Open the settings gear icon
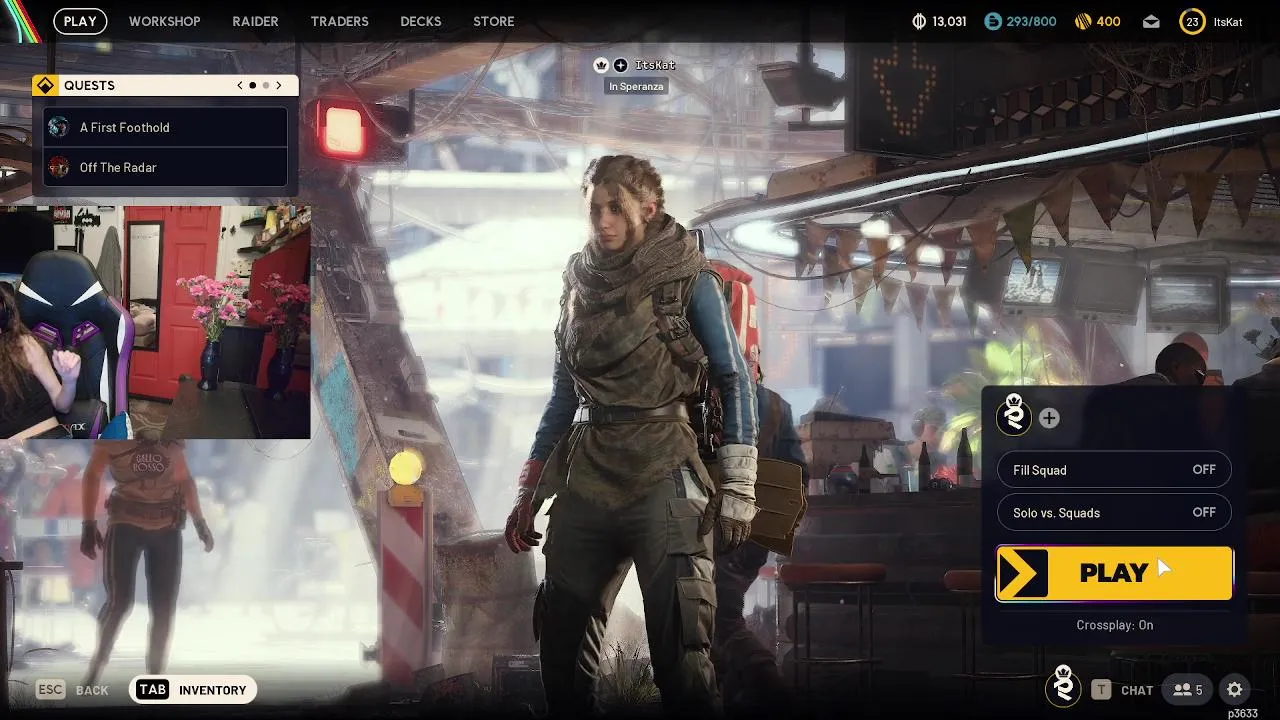 click(1234, 690)
